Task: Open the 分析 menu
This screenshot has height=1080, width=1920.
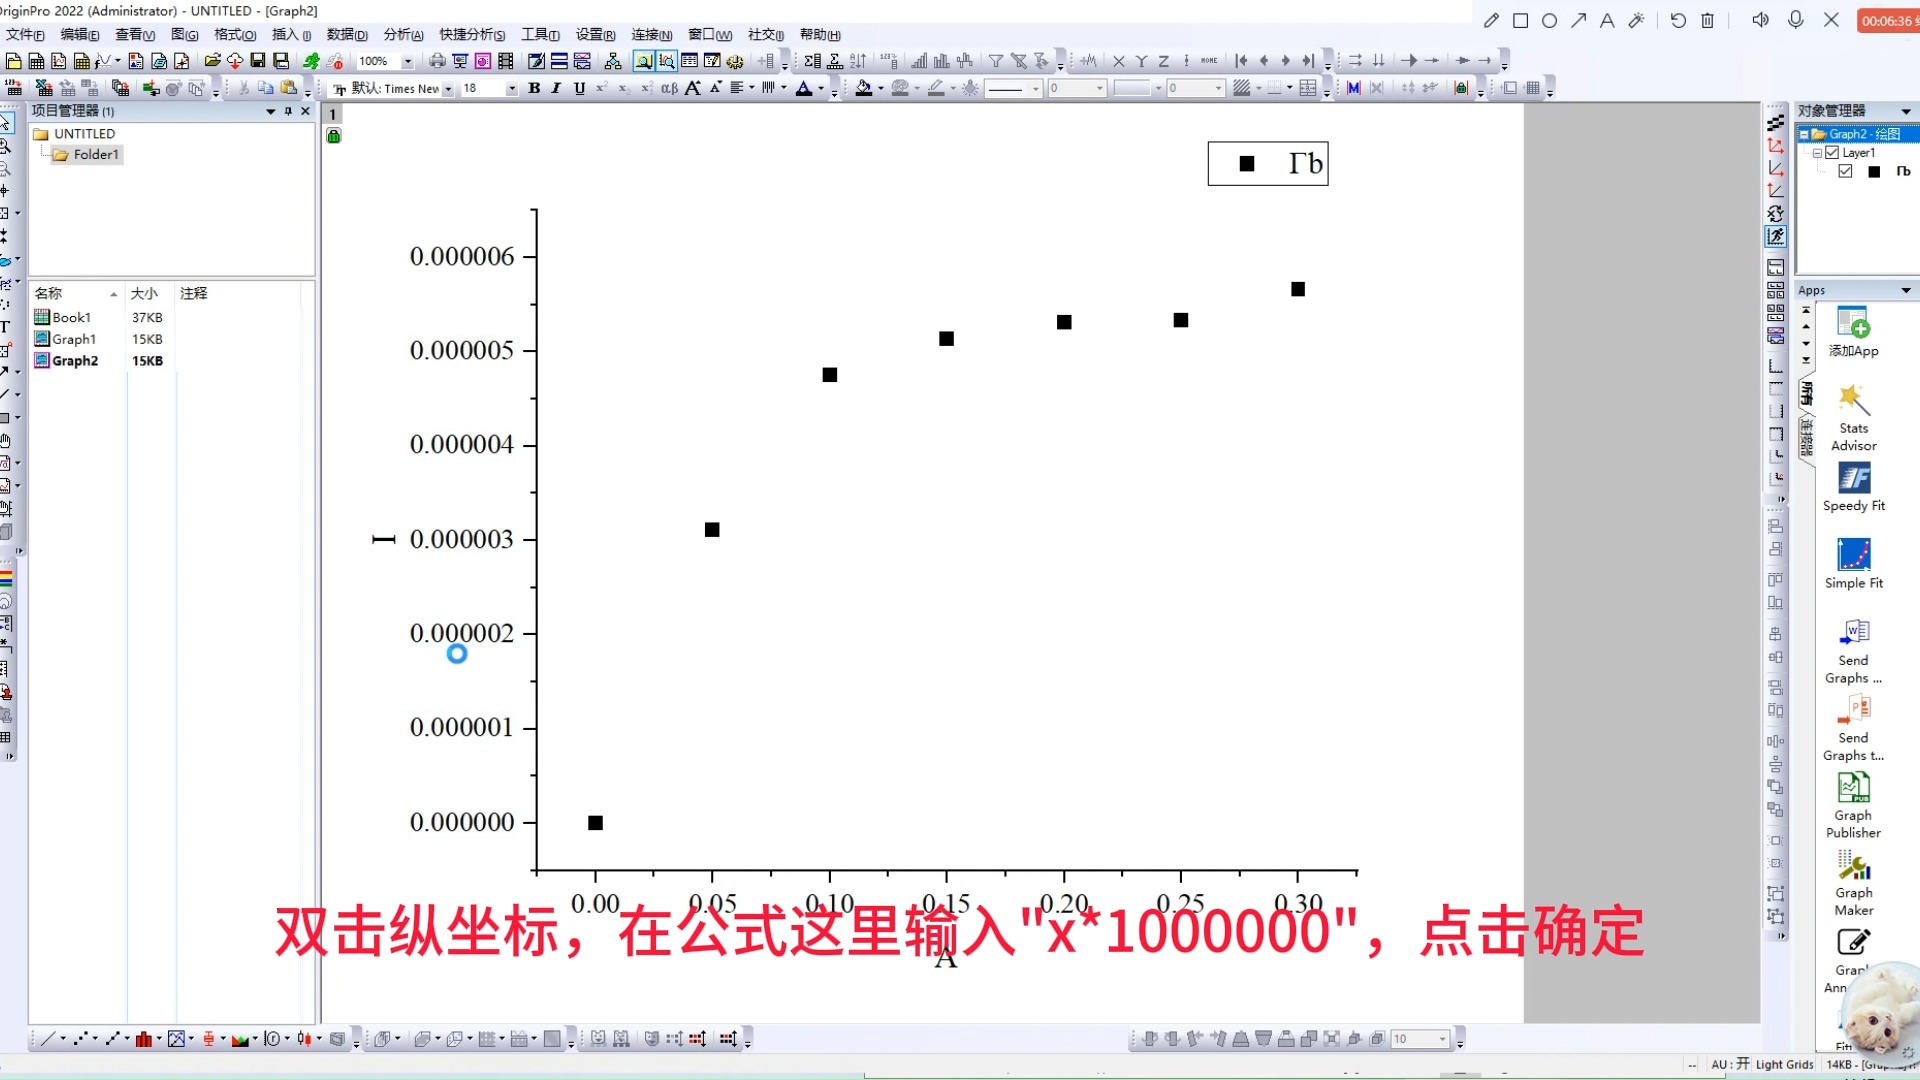Action: click(402, 33)
